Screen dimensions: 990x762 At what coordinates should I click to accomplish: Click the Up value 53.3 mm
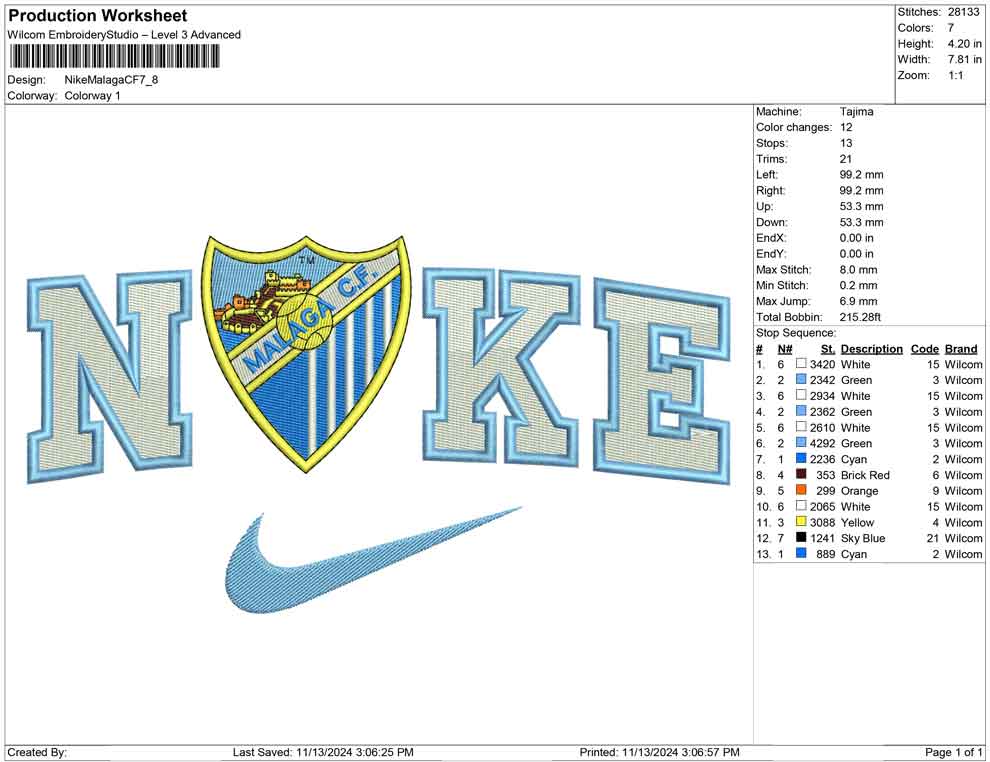point(861,206)
